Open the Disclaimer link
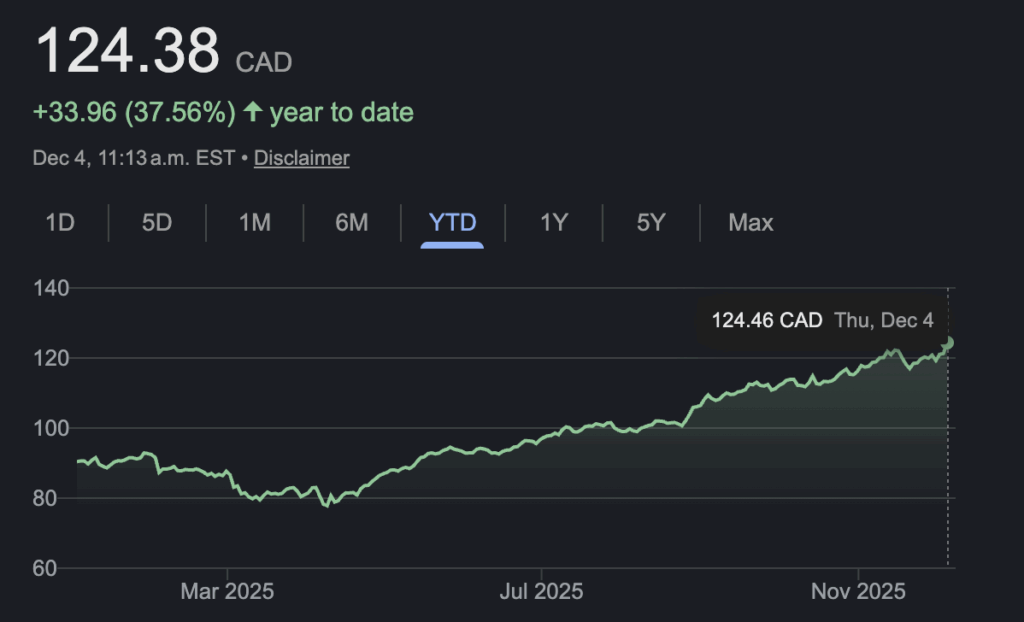 (x=301, y=158)
